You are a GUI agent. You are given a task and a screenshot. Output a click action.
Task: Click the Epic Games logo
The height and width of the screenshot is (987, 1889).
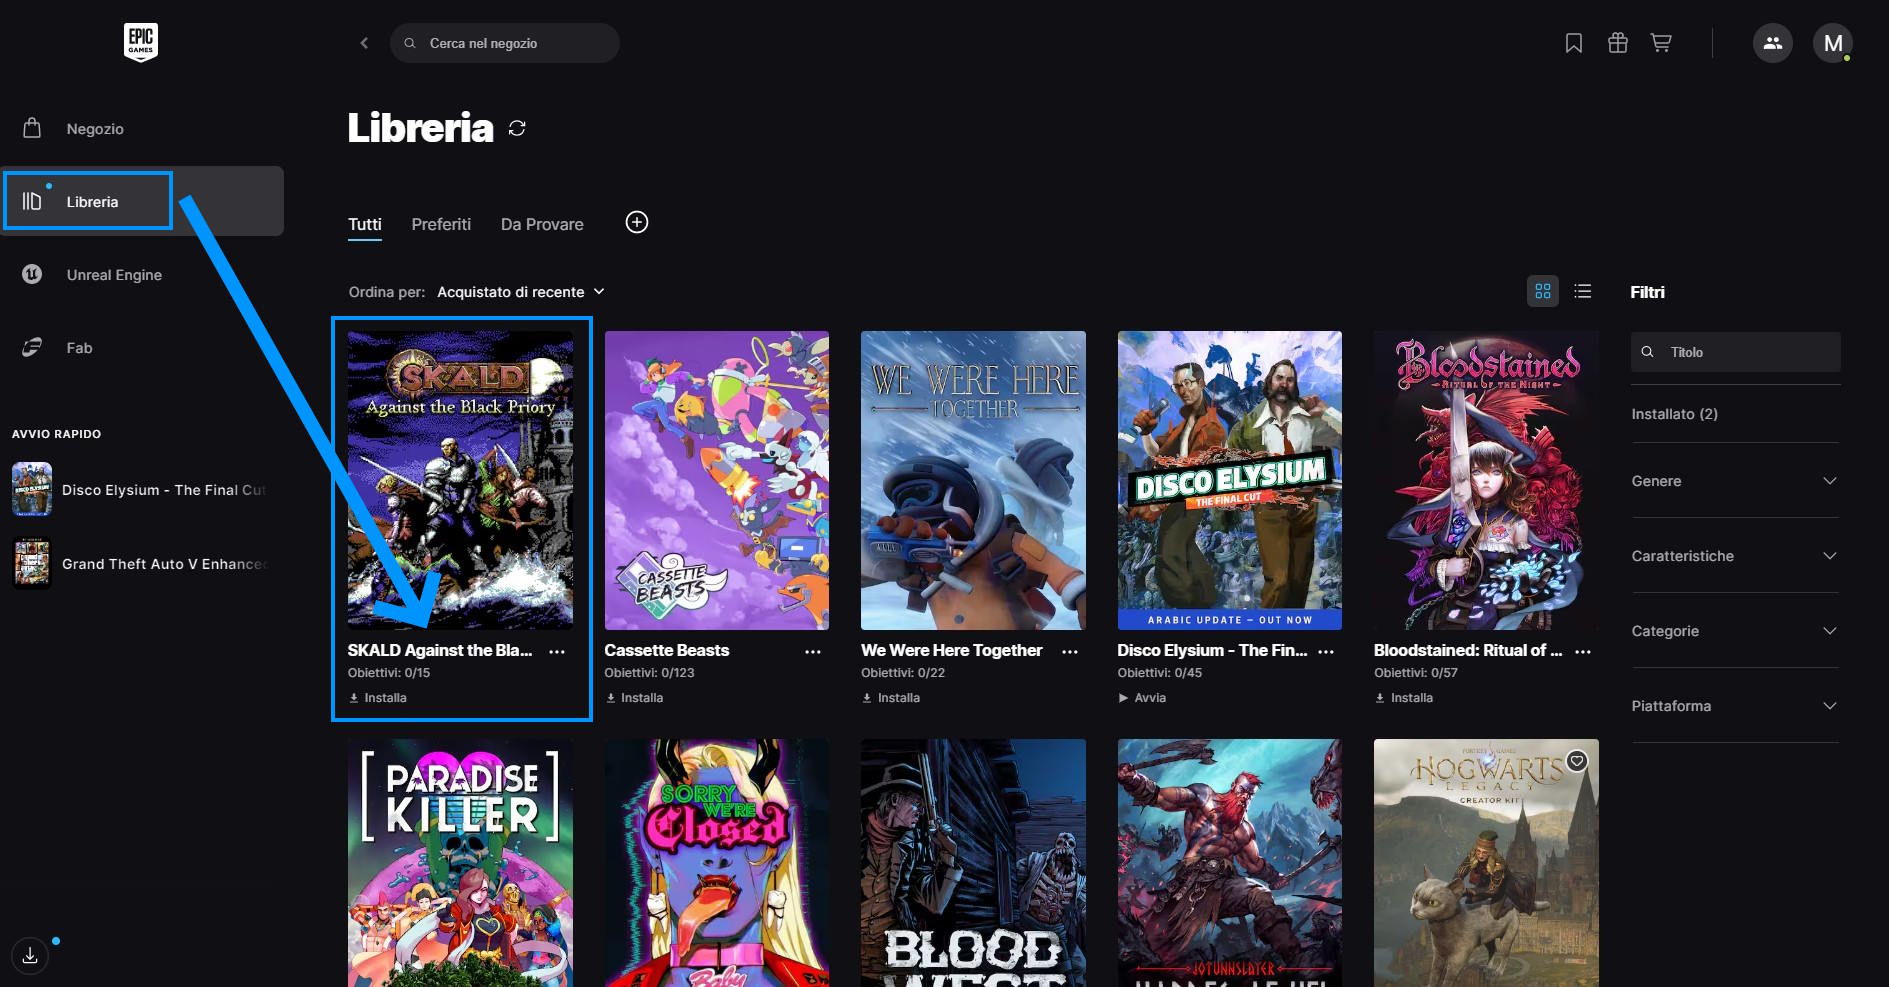(x=140, y=42)
